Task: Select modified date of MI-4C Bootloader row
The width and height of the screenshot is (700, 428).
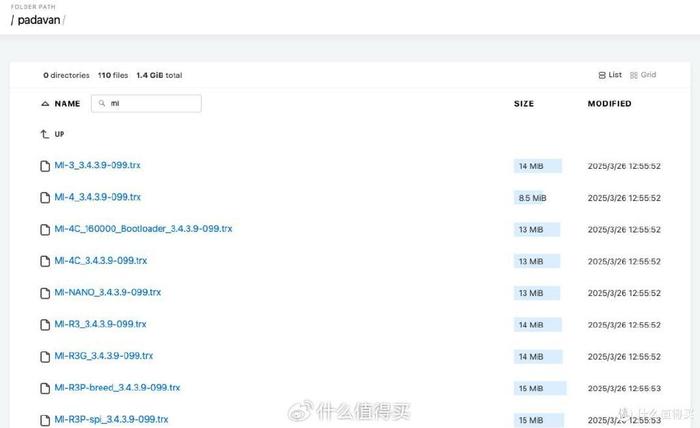Action: tap(624, 229)
